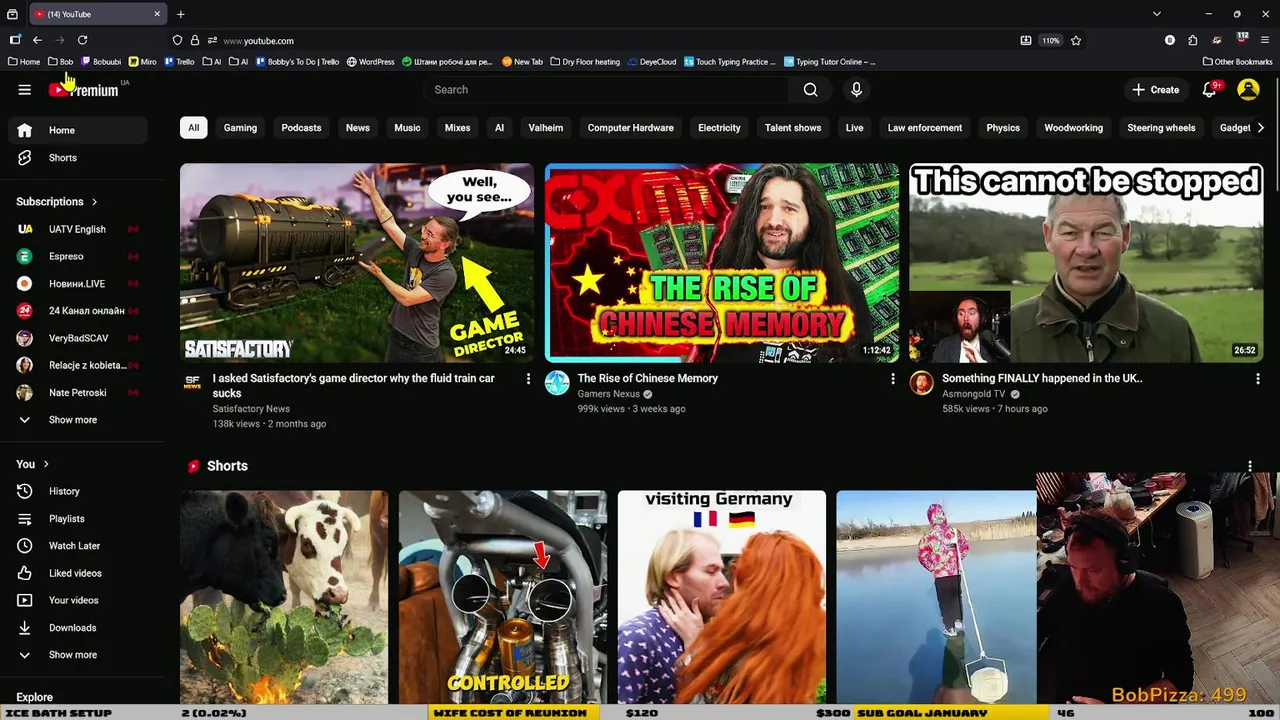Select the Podcasts filter chip

[x=301, y=128]
